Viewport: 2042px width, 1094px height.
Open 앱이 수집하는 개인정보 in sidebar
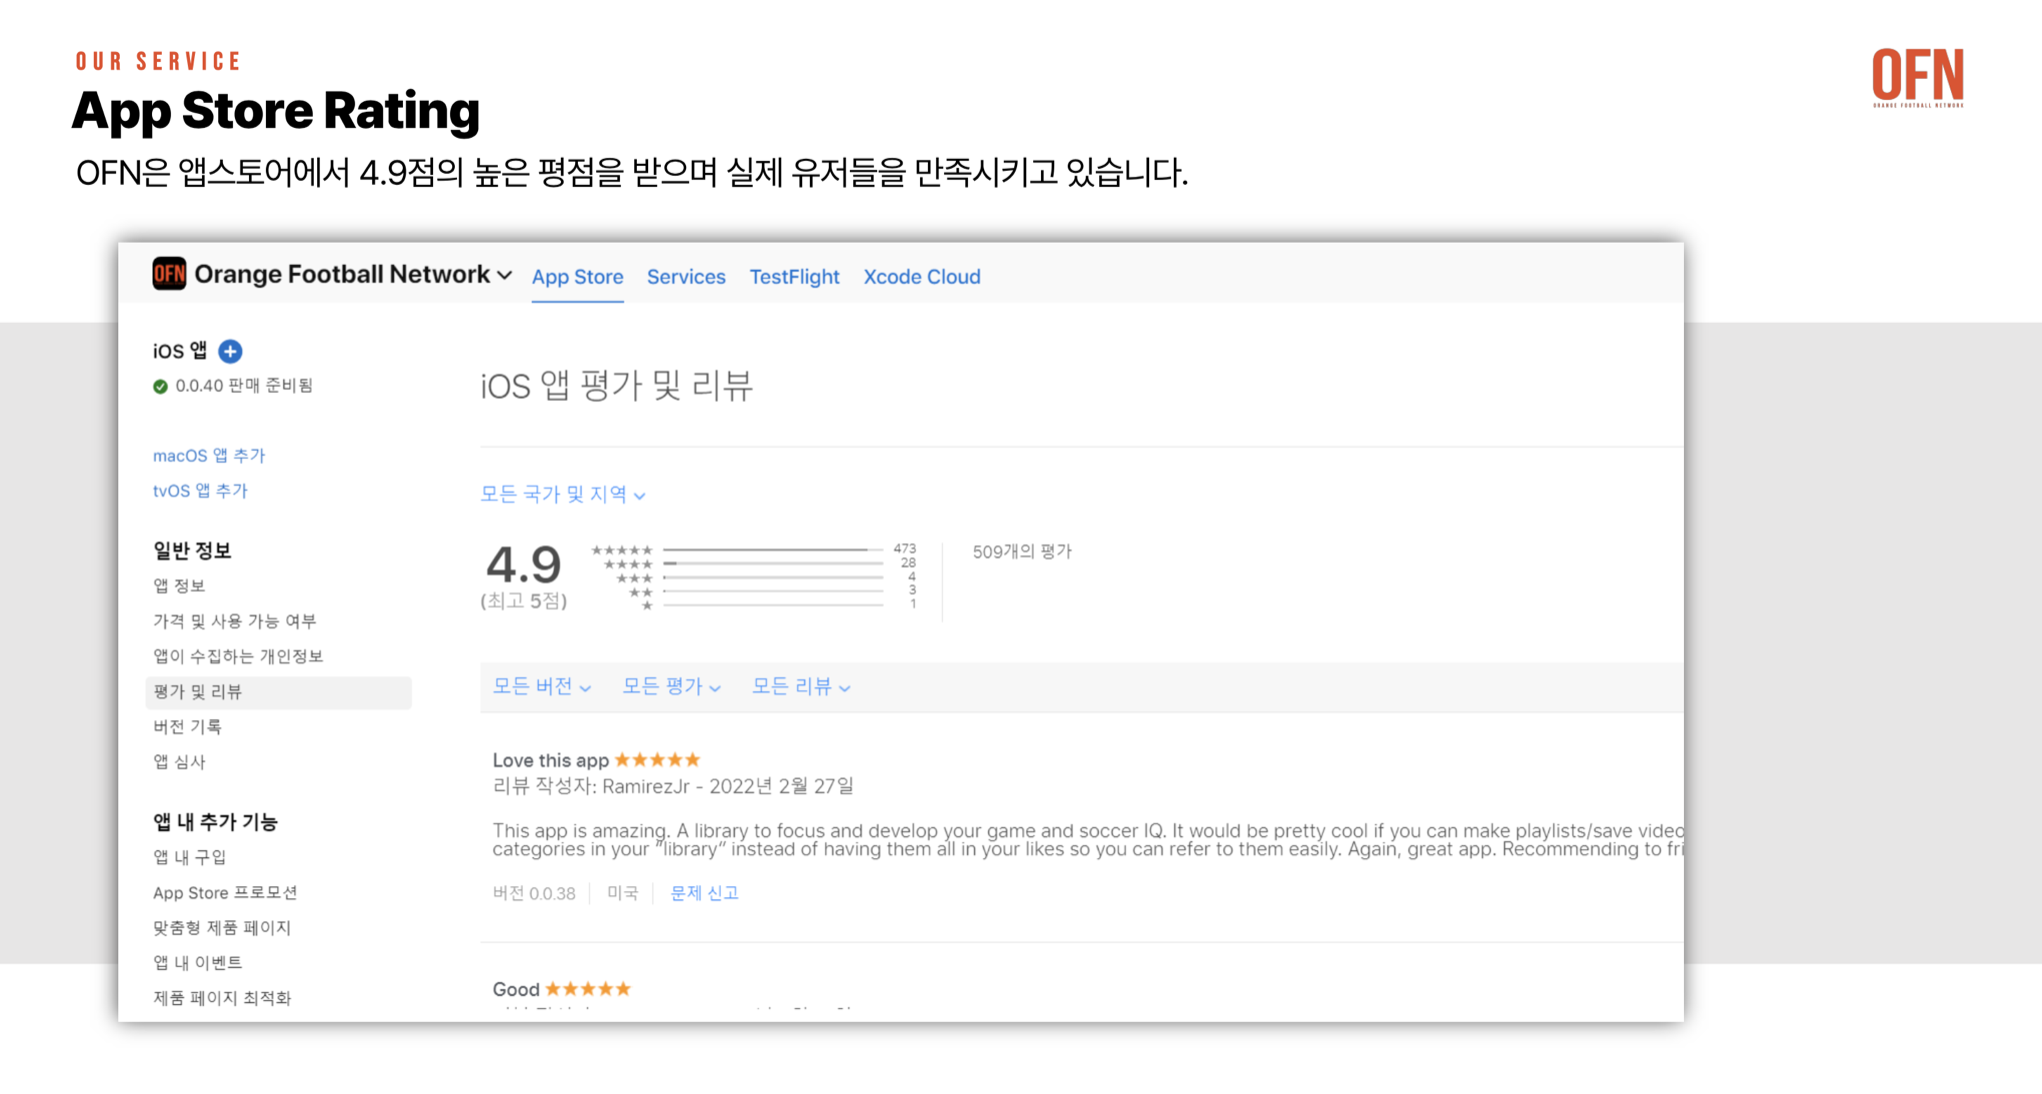[x=238, y=656]
